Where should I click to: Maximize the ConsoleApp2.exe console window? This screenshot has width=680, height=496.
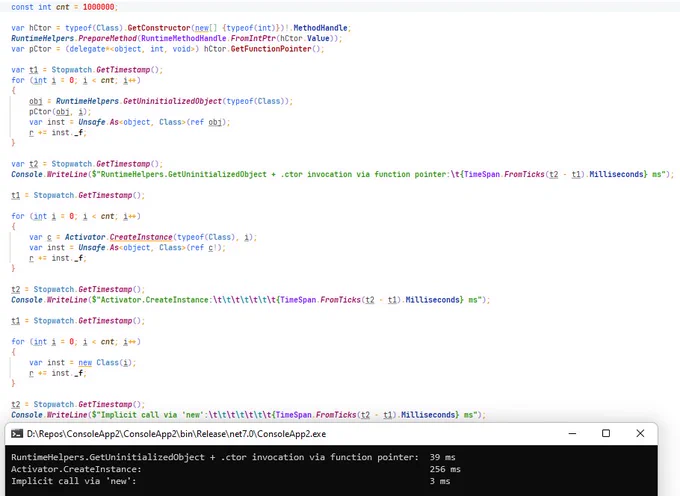[606, 433]
